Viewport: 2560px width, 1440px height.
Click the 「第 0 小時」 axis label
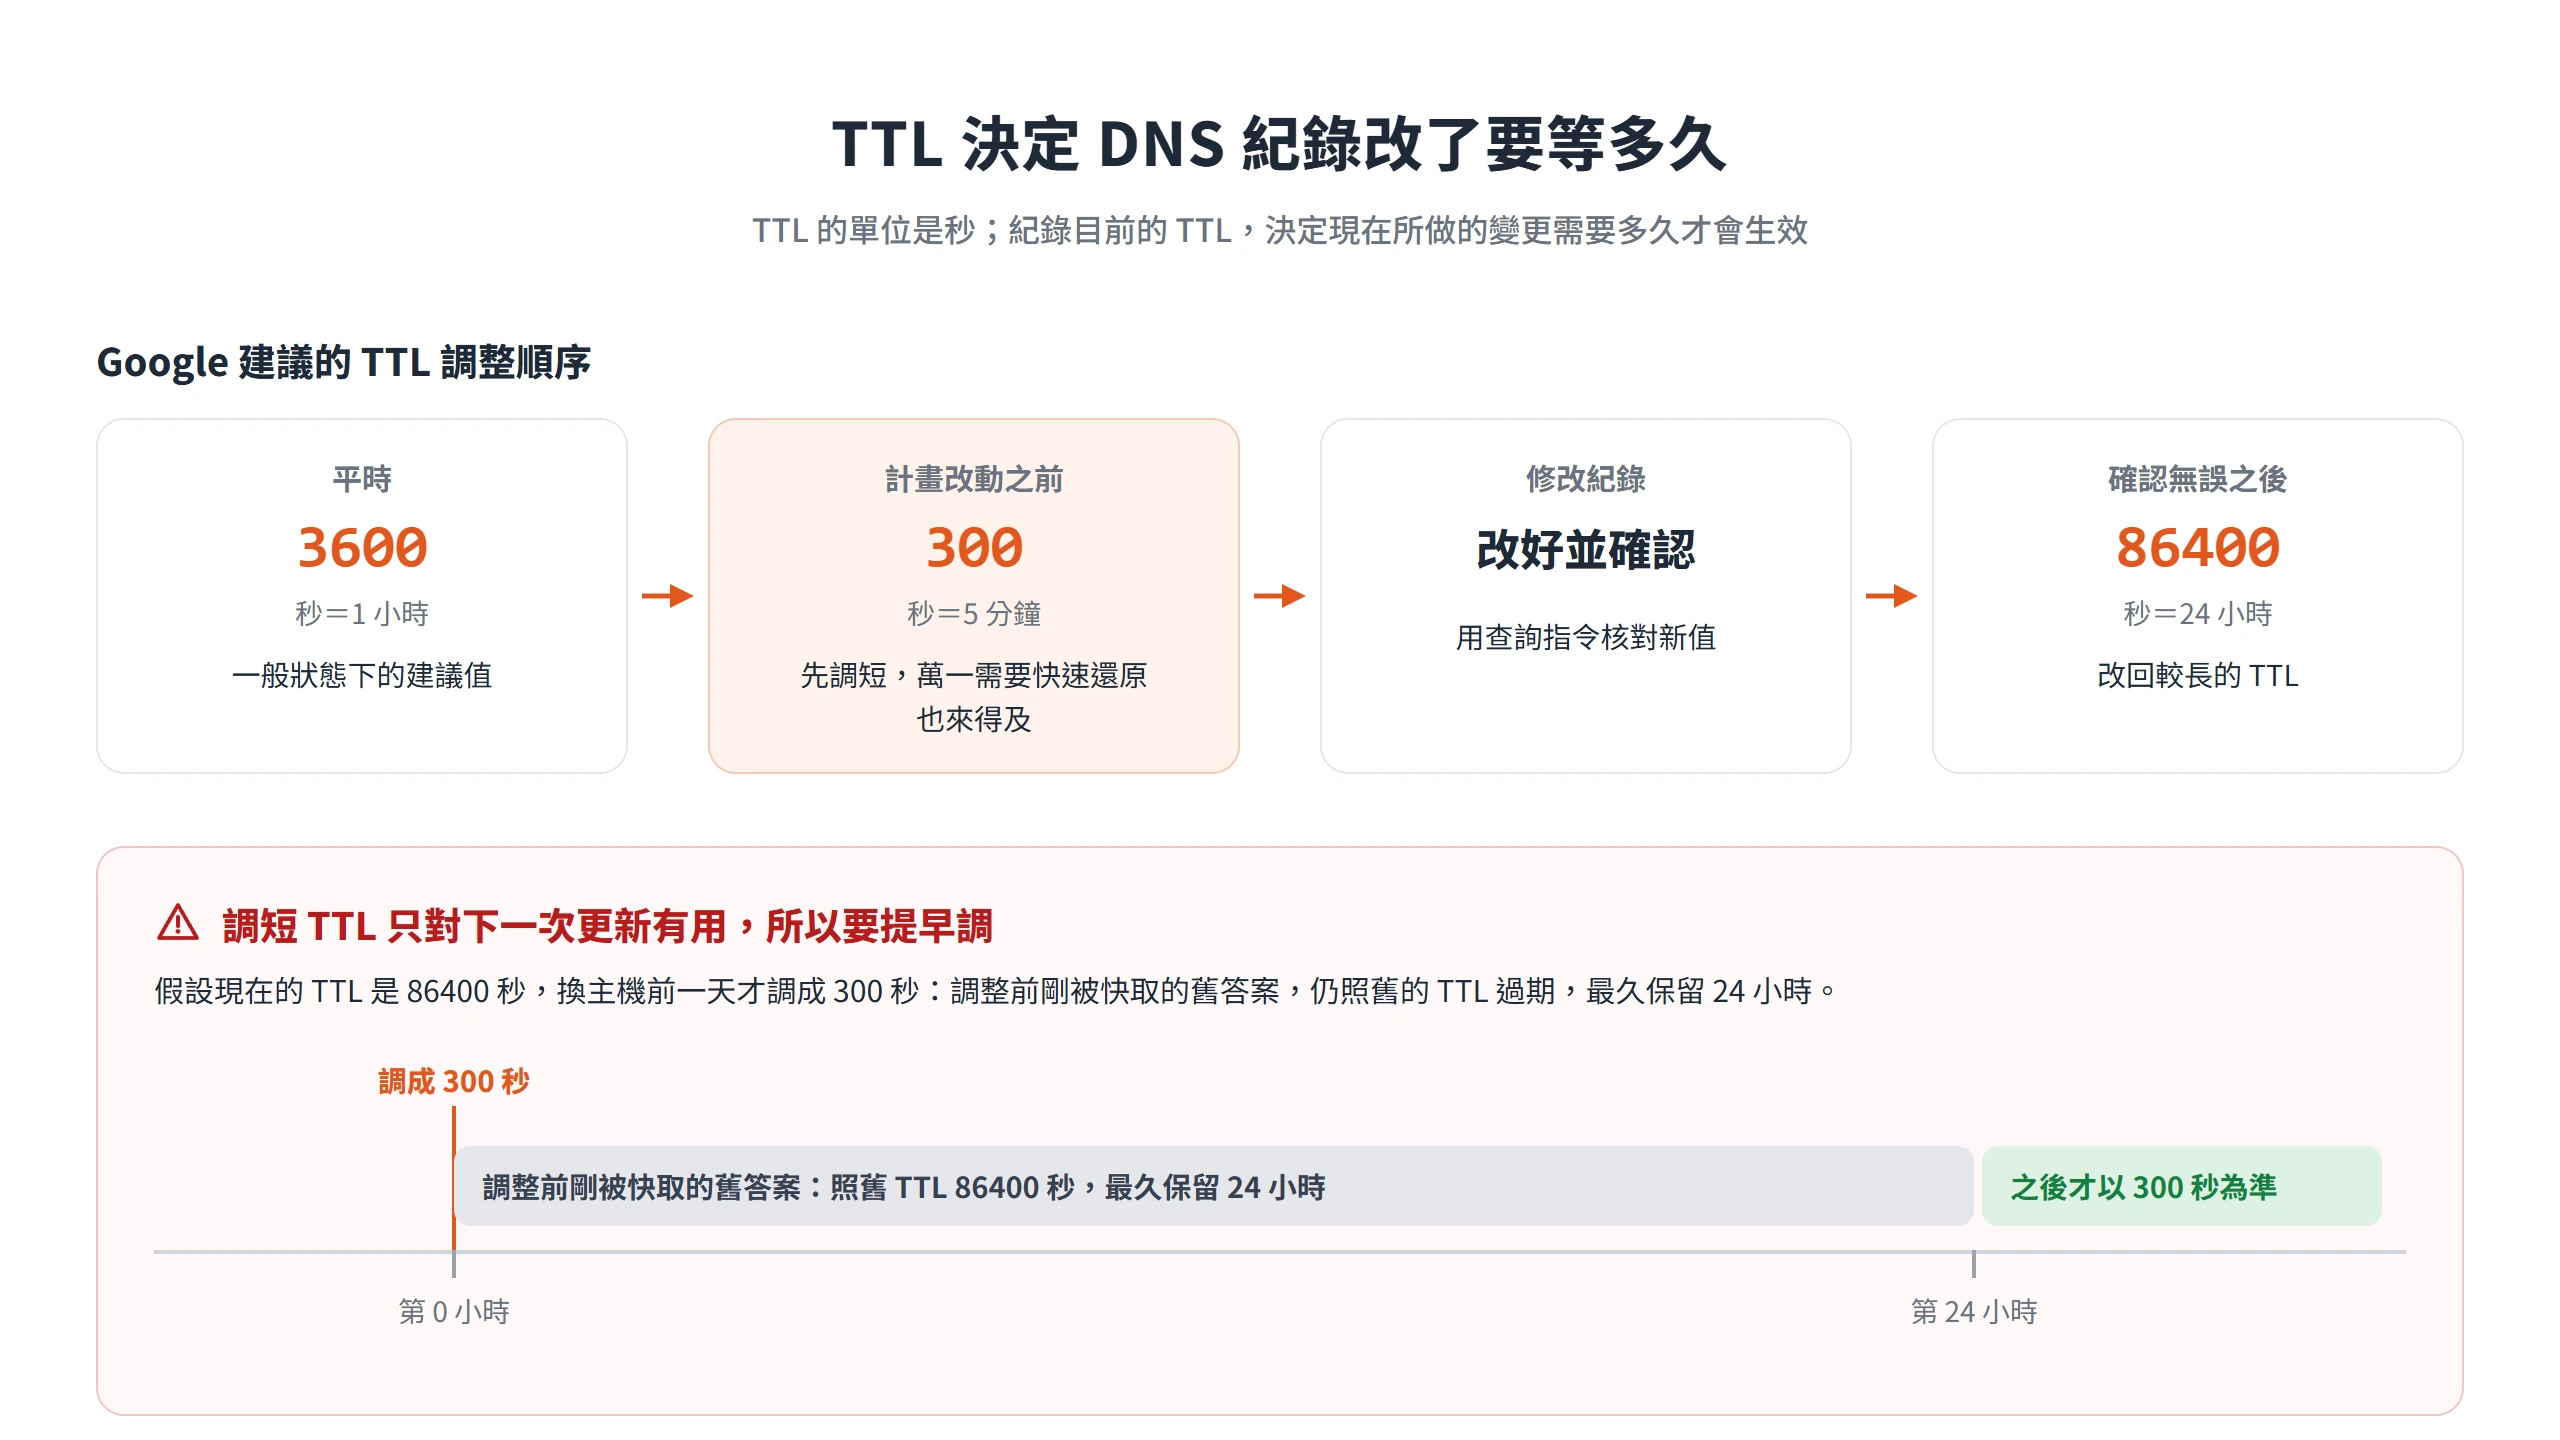coord(454,1311)
